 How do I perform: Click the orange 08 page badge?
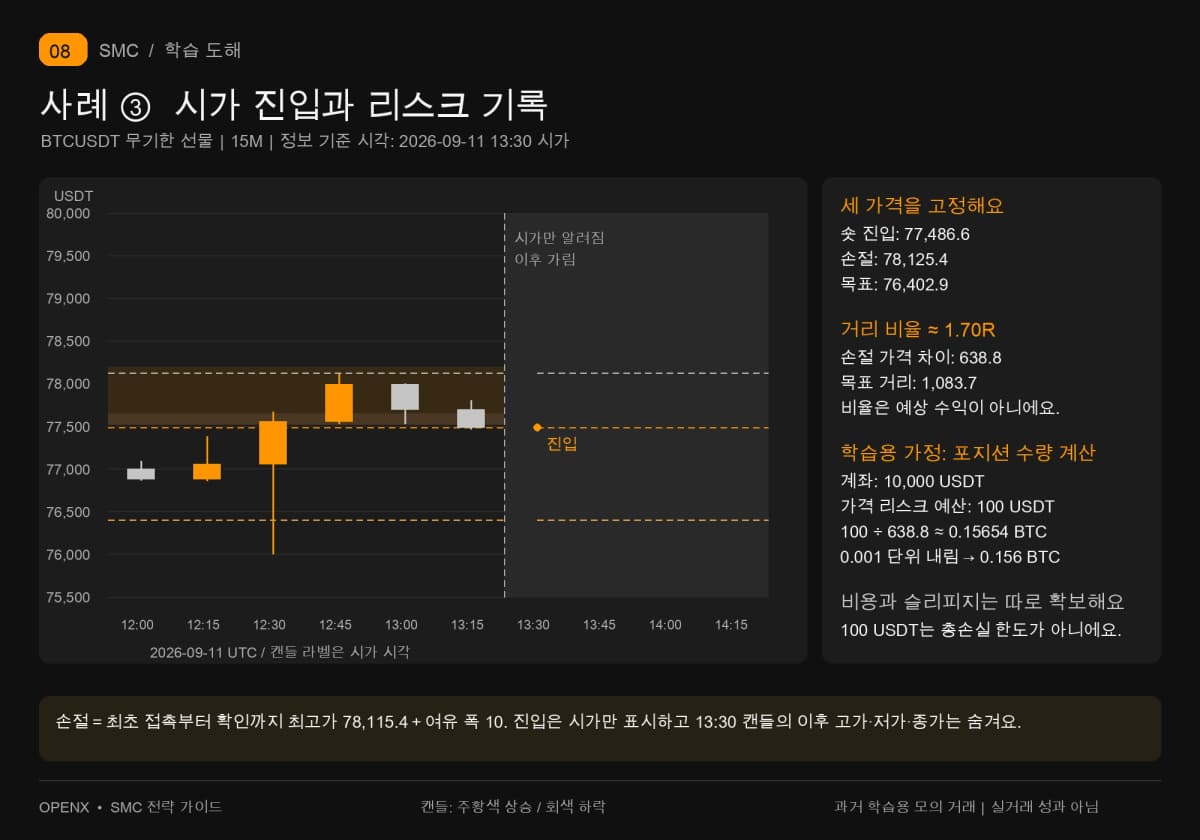point(63,50)
